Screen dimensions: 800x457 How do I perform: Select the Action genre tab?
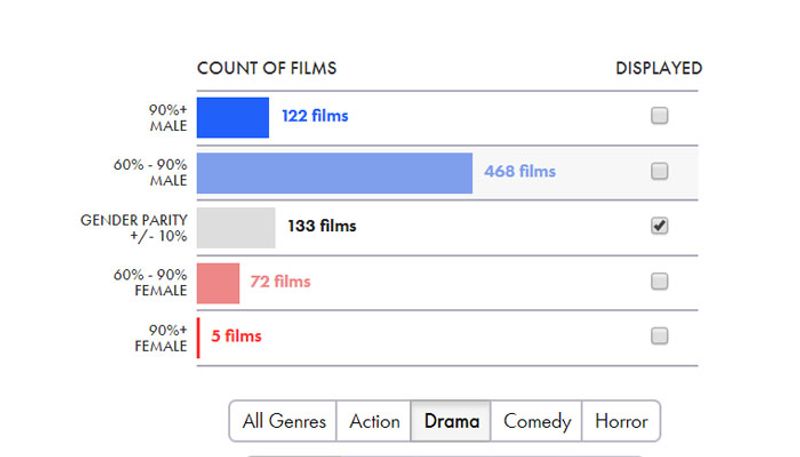tap(374, 421)
